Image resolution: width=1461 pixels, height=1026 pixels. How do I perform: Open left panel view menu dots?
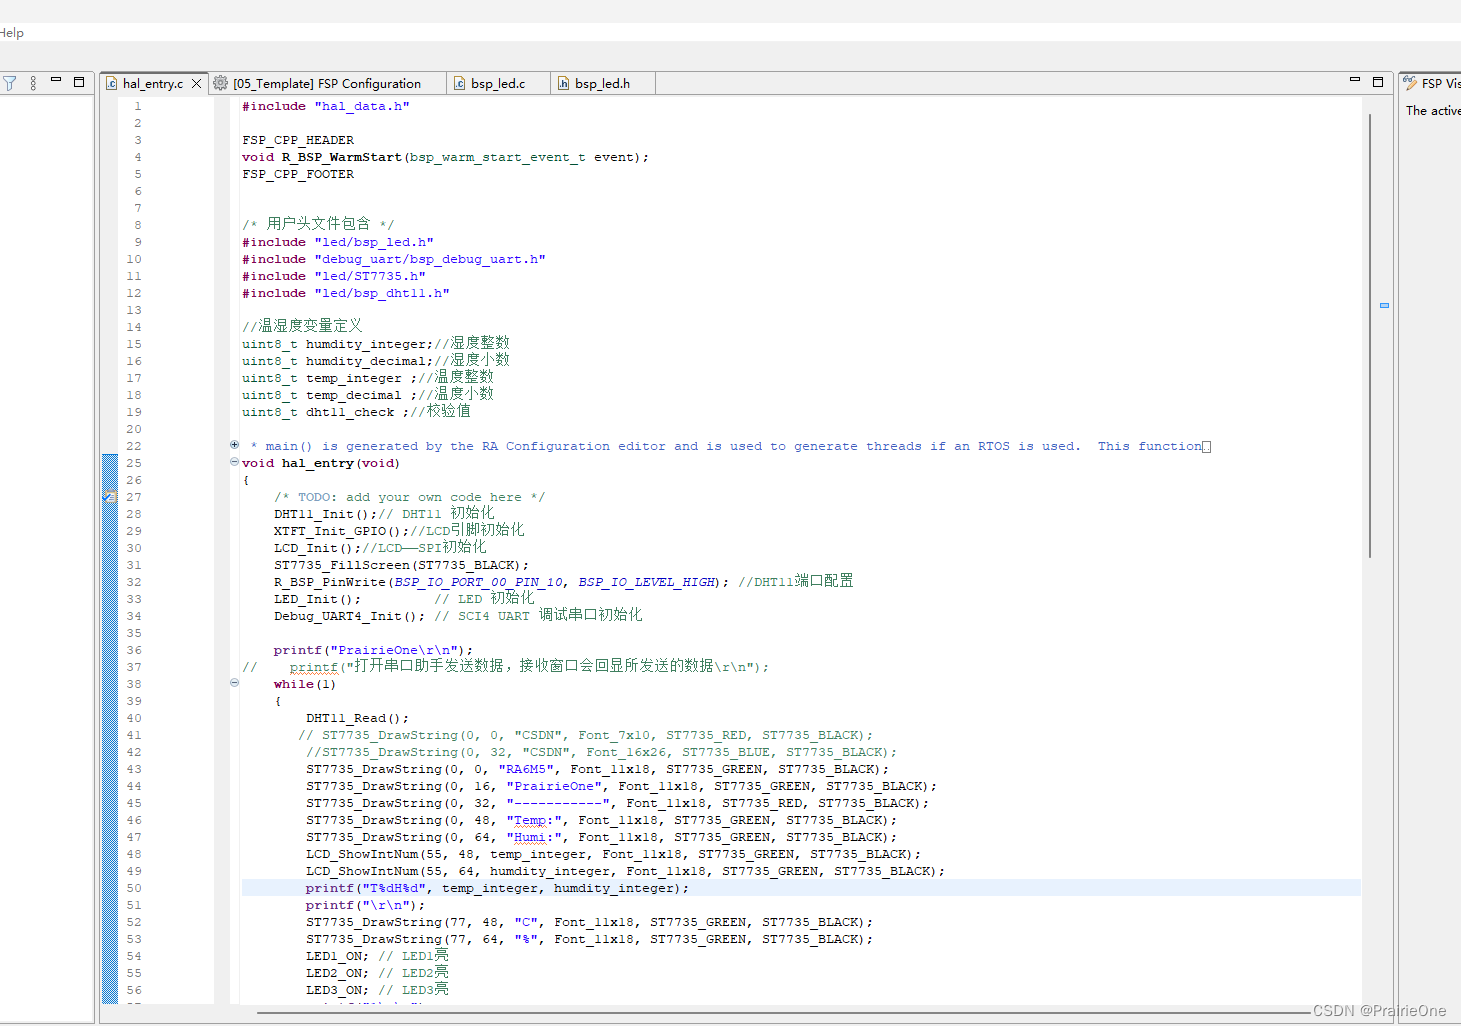click(33, 83)
